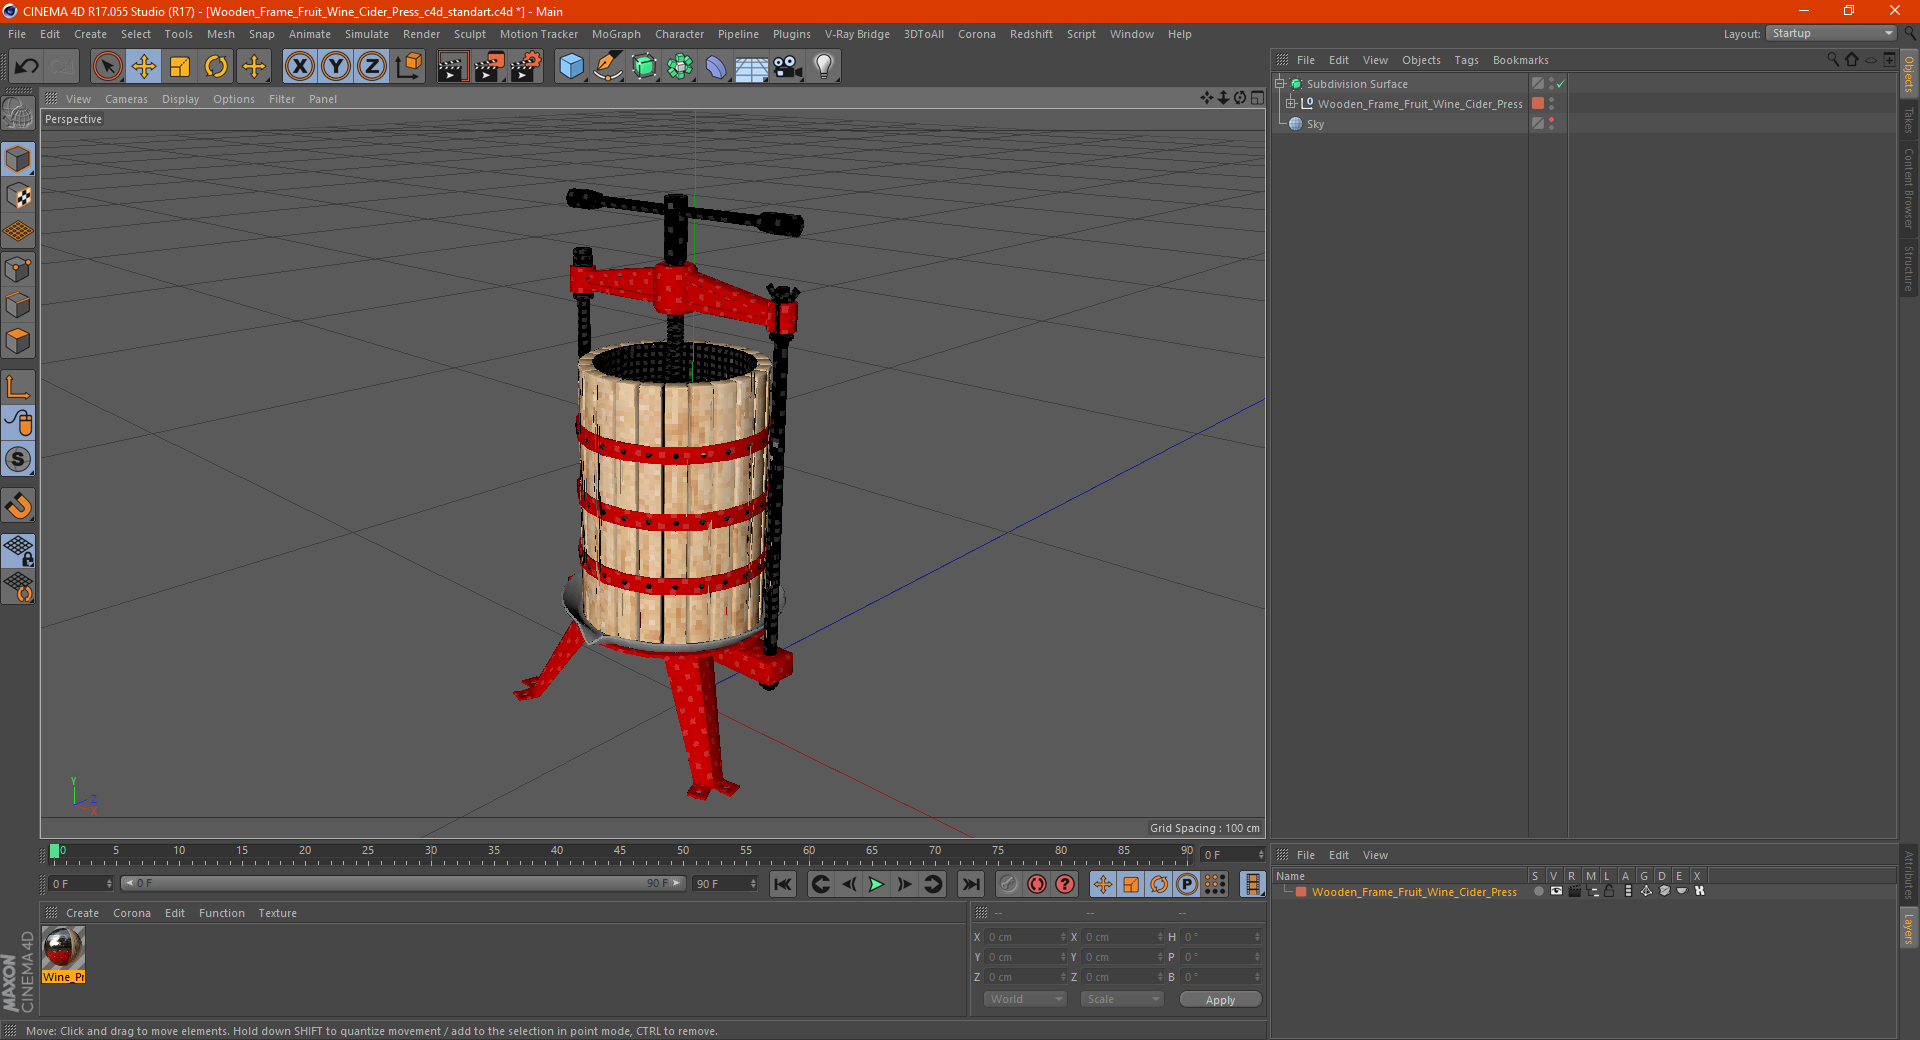This screenshot has height=1040, width=1920.
Task: Open the World coordinate dropdown
Action: tap(1025, 999)
